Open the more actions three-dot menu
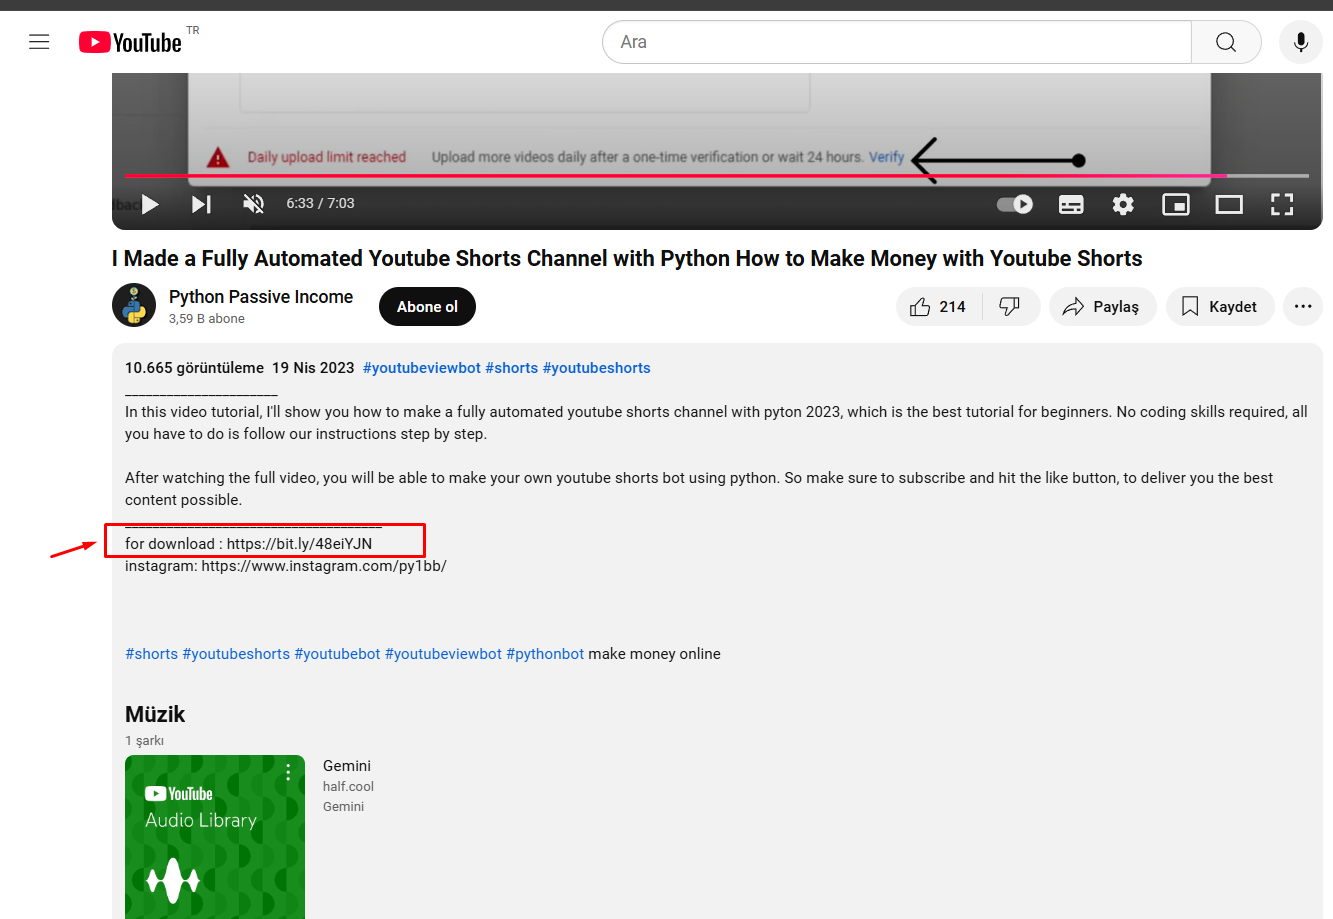Viewport: 1333px width, 919px height. coord(1303,307)
